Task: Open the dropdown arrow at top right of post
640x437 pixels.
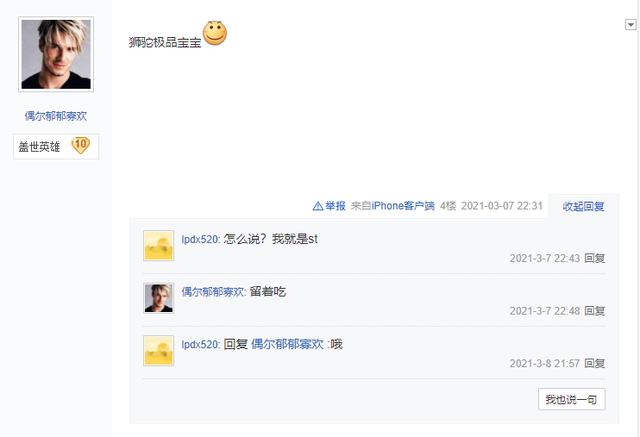Action: (630, 25)
